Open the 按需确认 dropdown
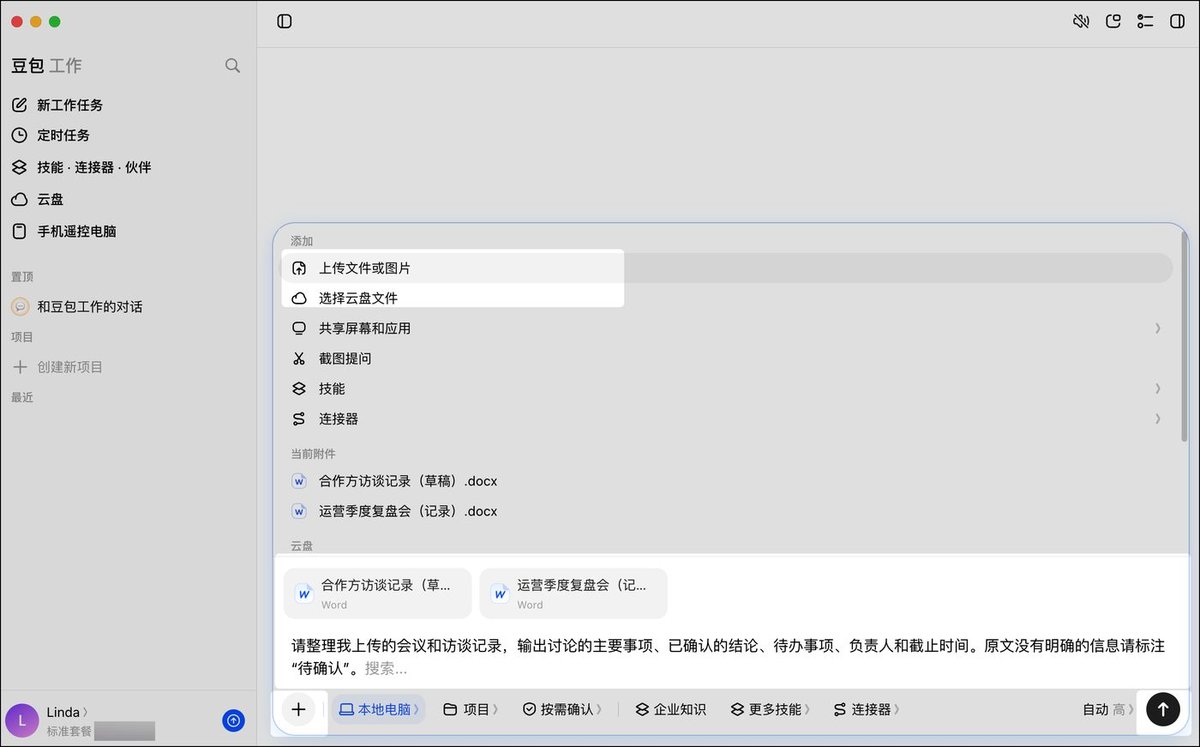The width and height of the screenshot is (1200, 747). [562, 709]
